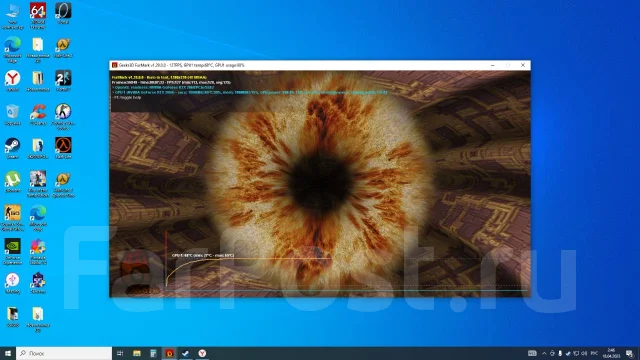Launch uTorrent from the desktop
The width and height of the screenshot is (640, 360).
(13, 182)
